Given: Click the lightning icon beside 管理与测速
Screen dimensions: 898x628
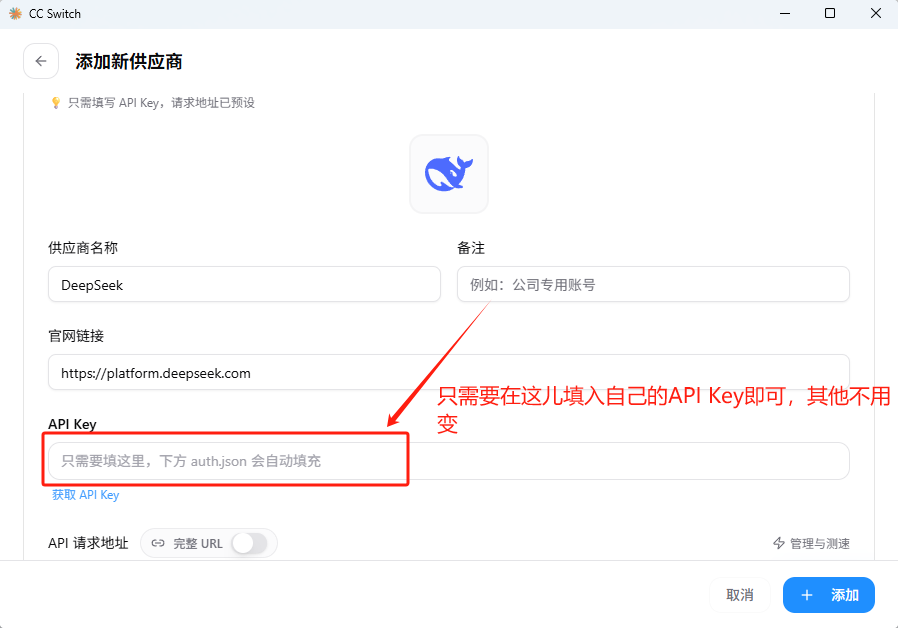Looking at the screenshot, I should click(779, 543).
